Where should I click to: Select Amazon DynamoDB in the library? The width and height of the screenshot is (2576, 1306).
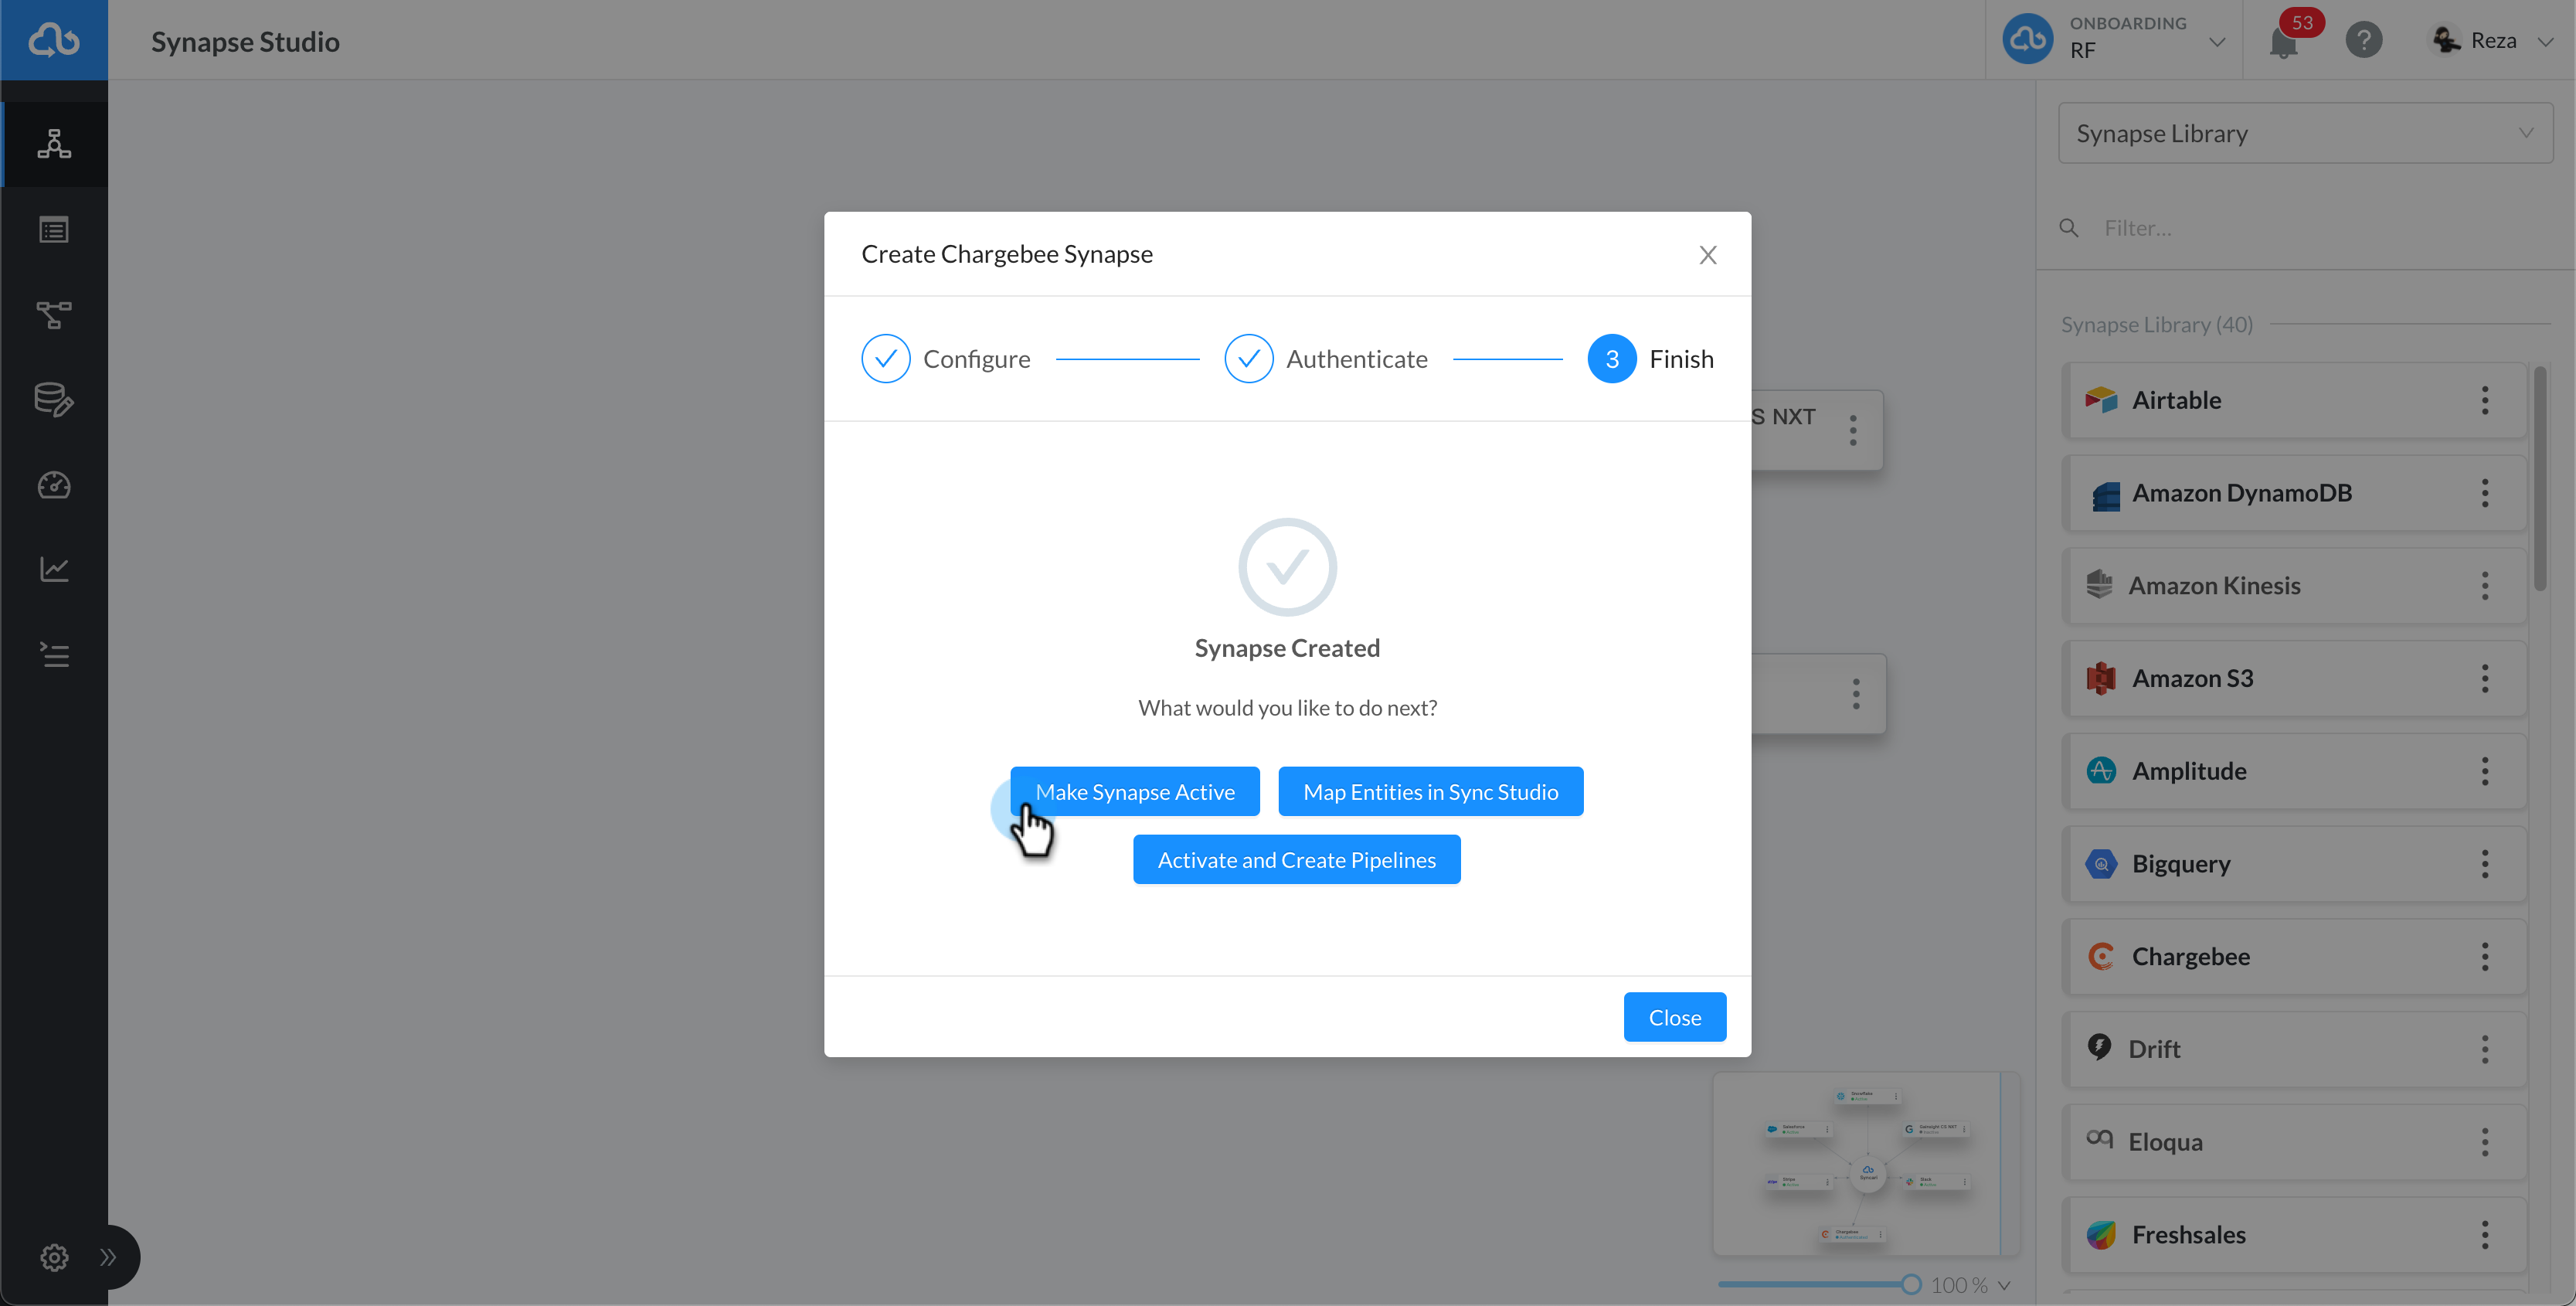[x=2295, y=493]
